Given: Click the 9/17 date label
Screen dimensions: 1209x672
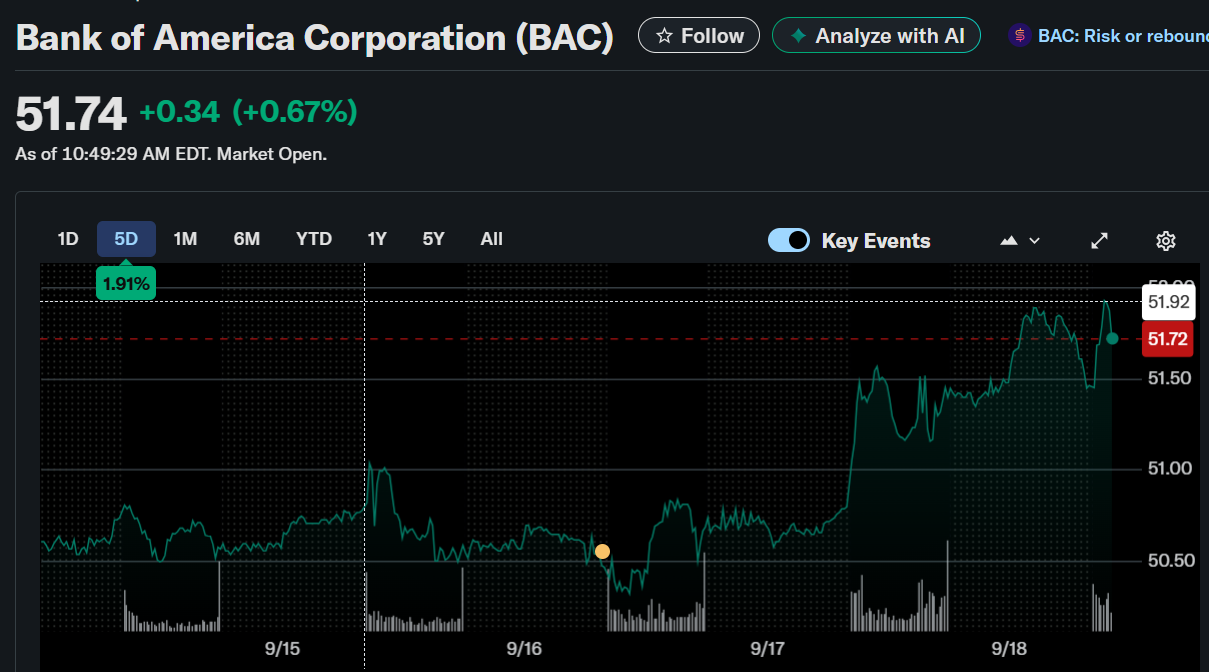Looking at the screenshot, I should 767,649.
